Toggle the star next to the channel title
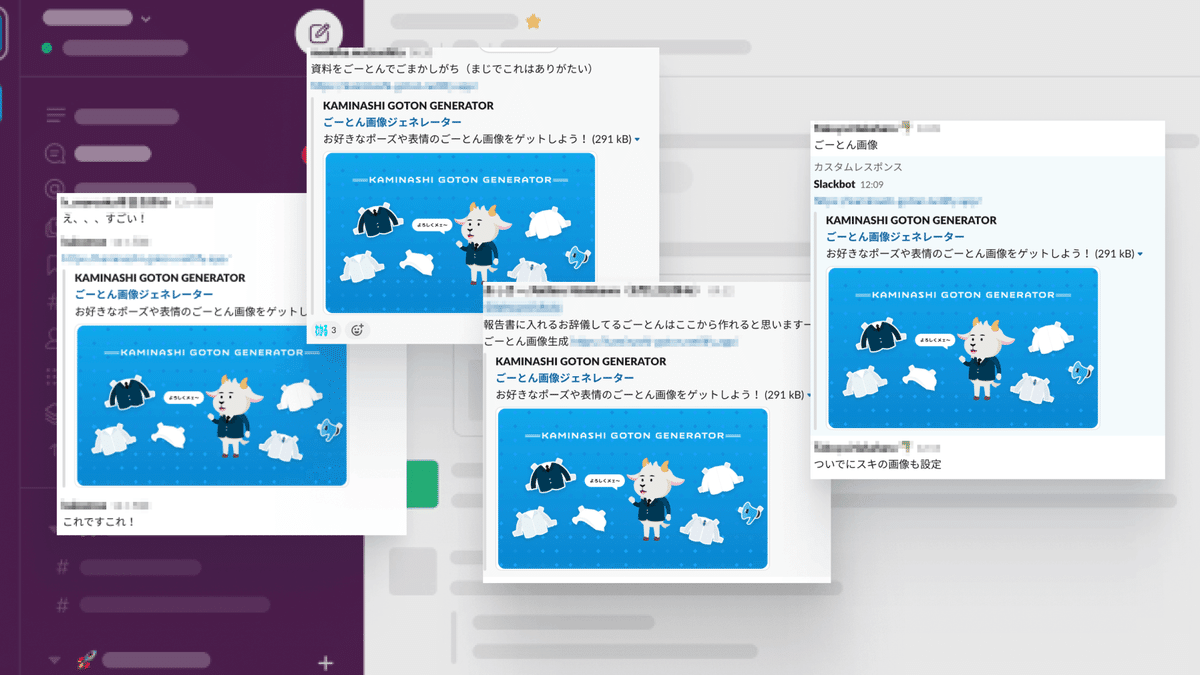Viewport: 1200px width, 675px height. 534,21
